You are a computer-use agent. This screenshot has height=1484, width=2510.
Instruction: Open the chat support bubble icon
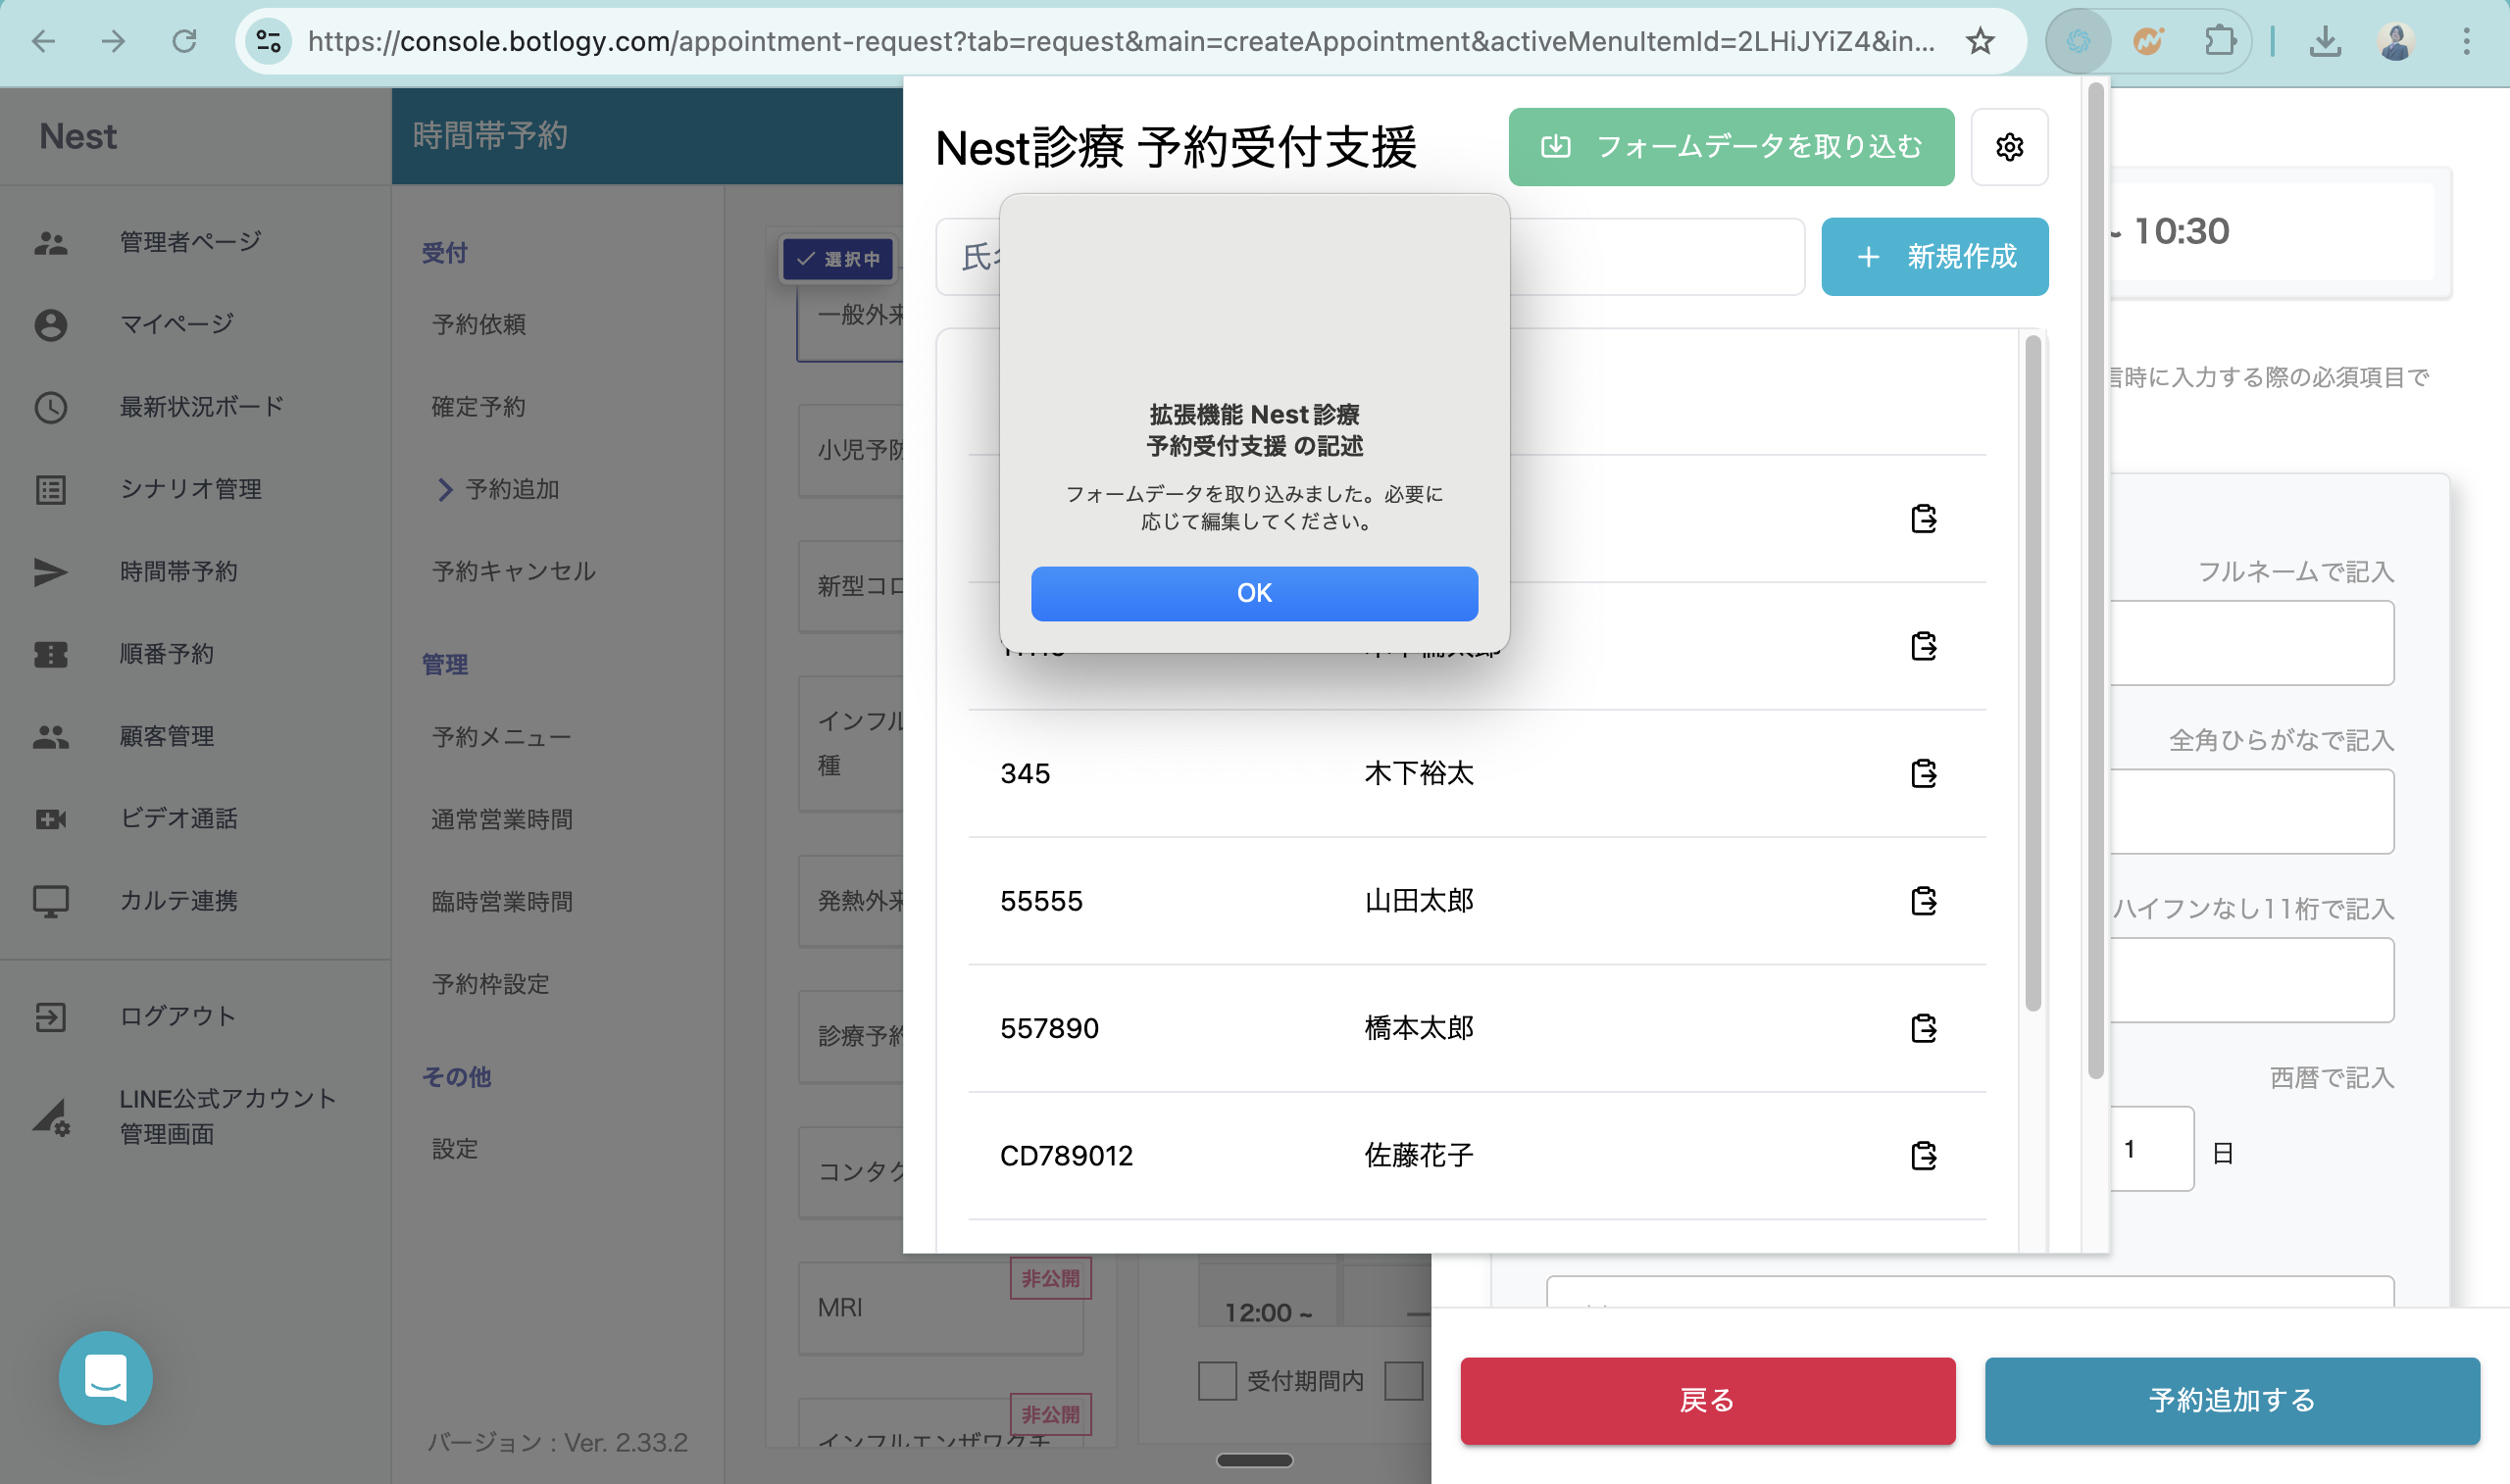pyautogui.click(x=106, y=1377)
